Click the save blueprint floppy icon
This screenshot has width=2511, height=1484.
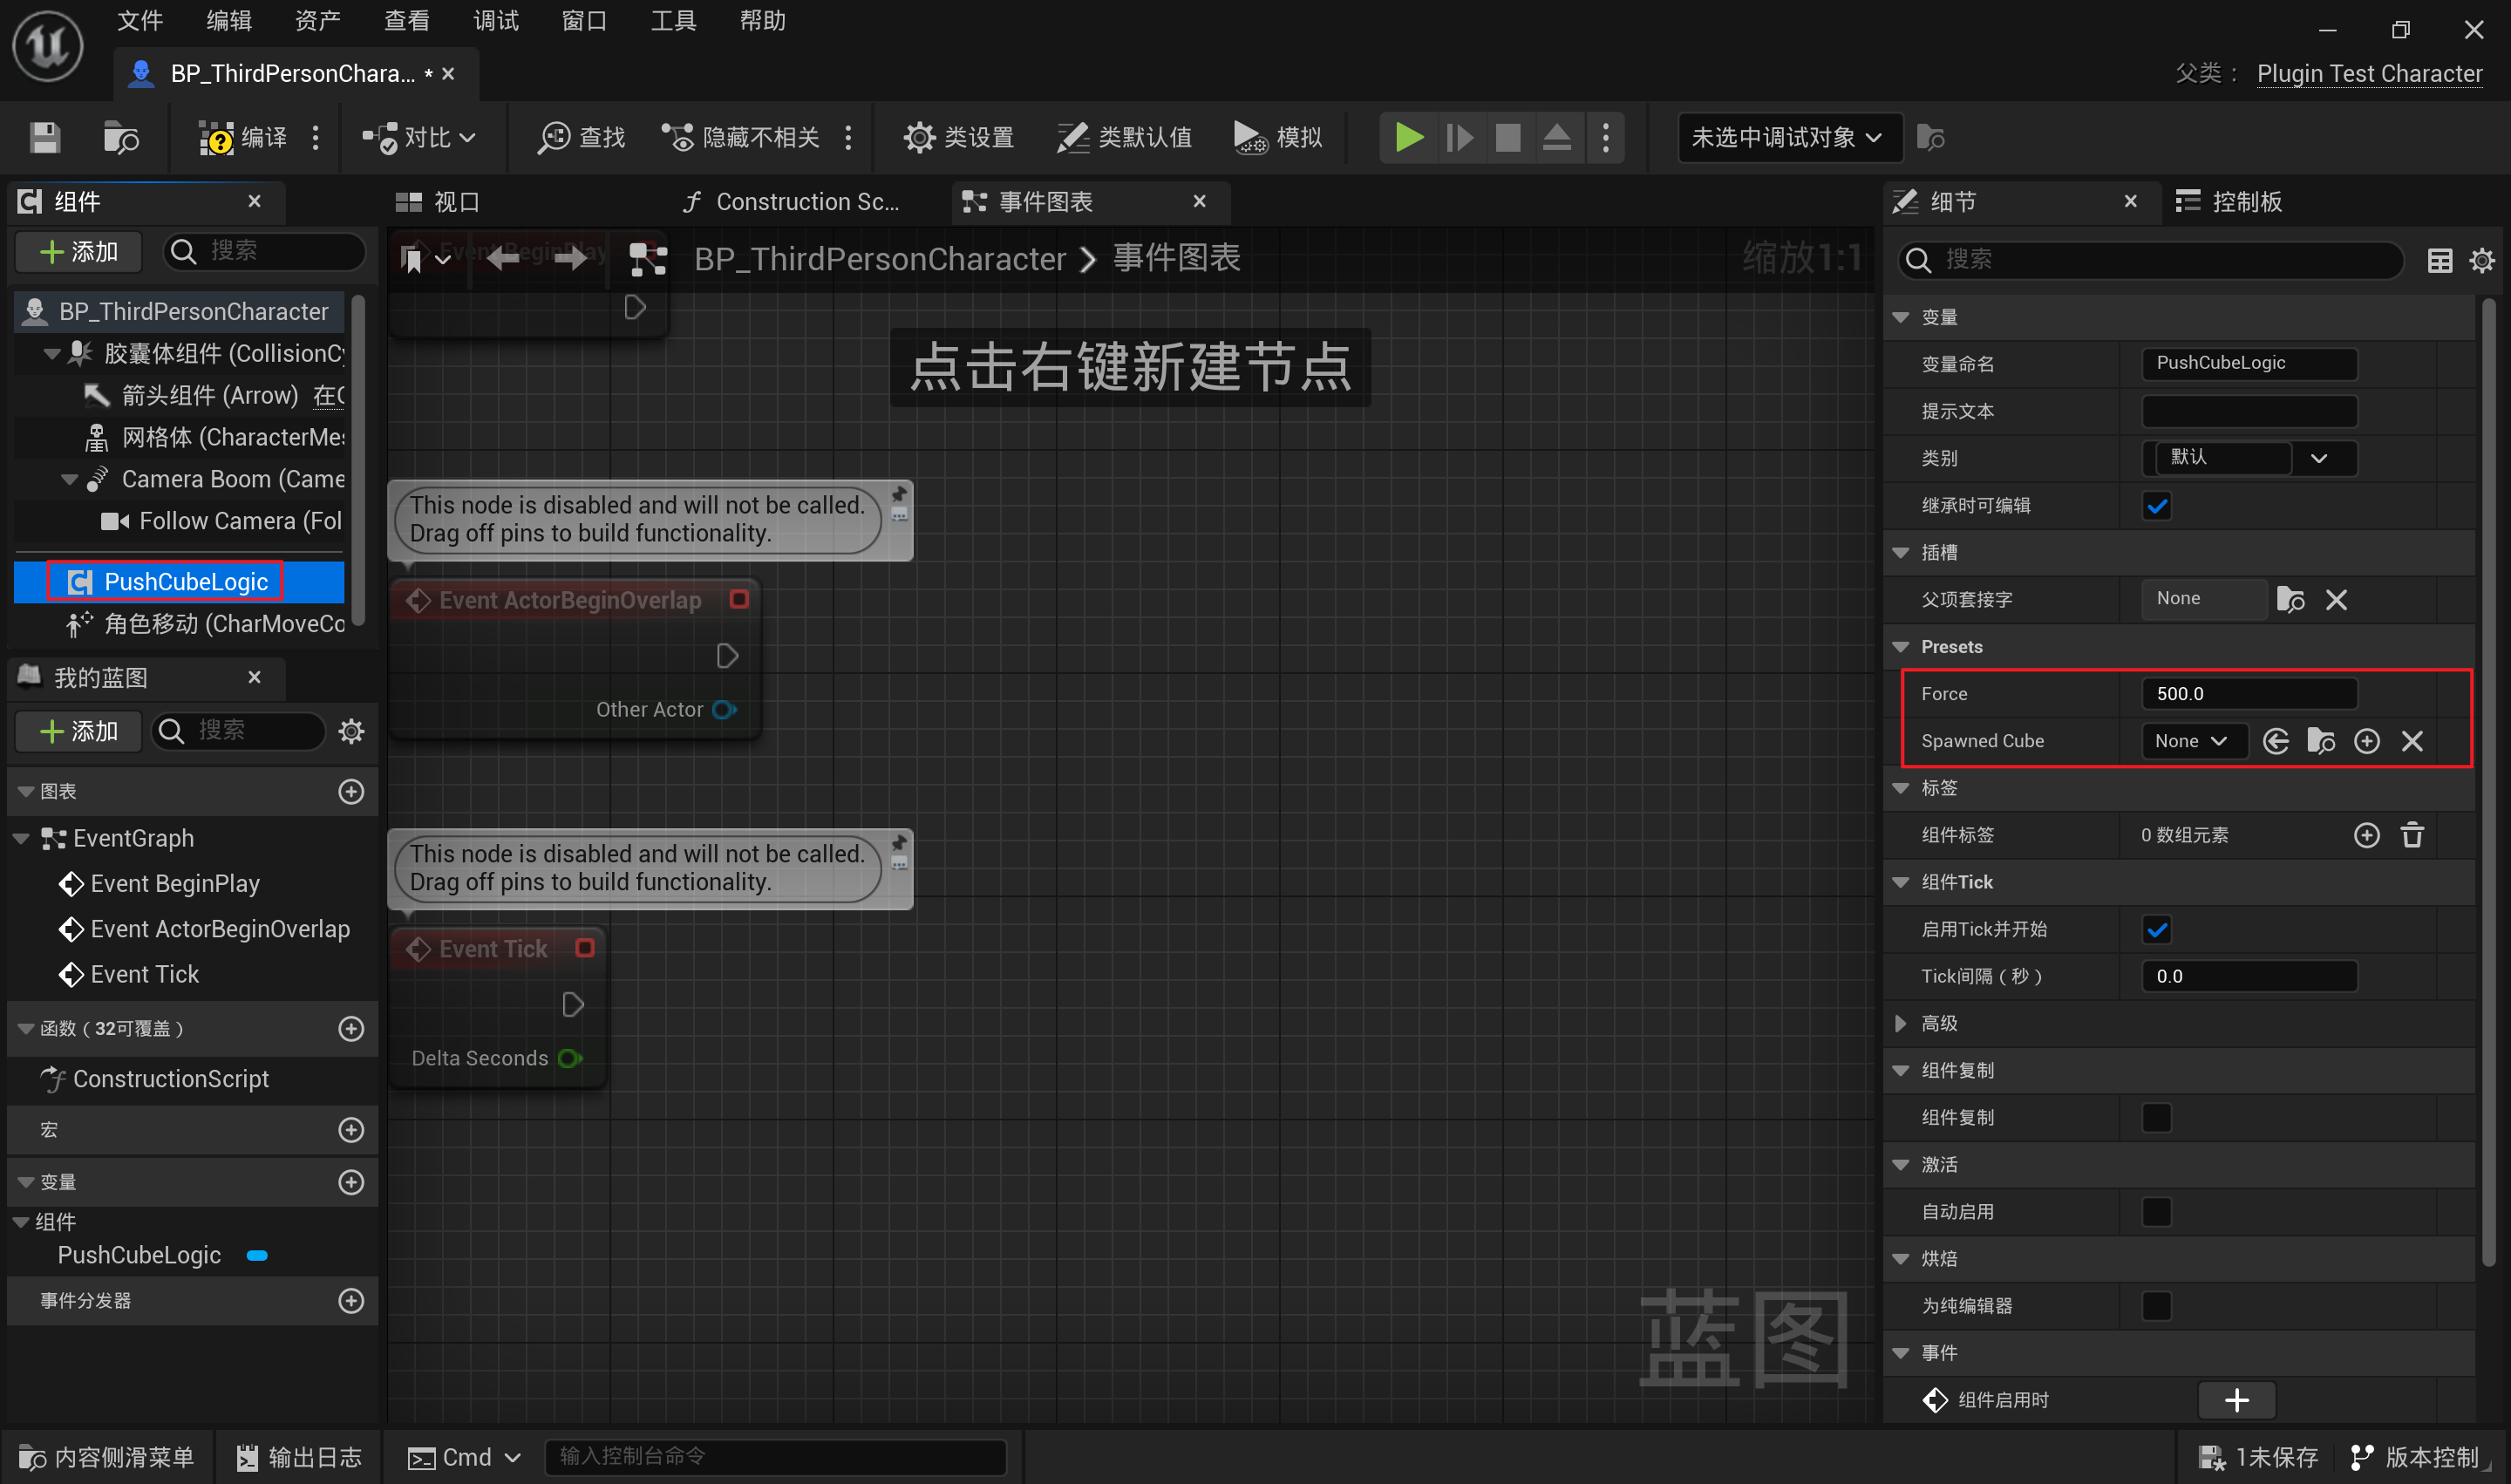click(x=44, y=137)
